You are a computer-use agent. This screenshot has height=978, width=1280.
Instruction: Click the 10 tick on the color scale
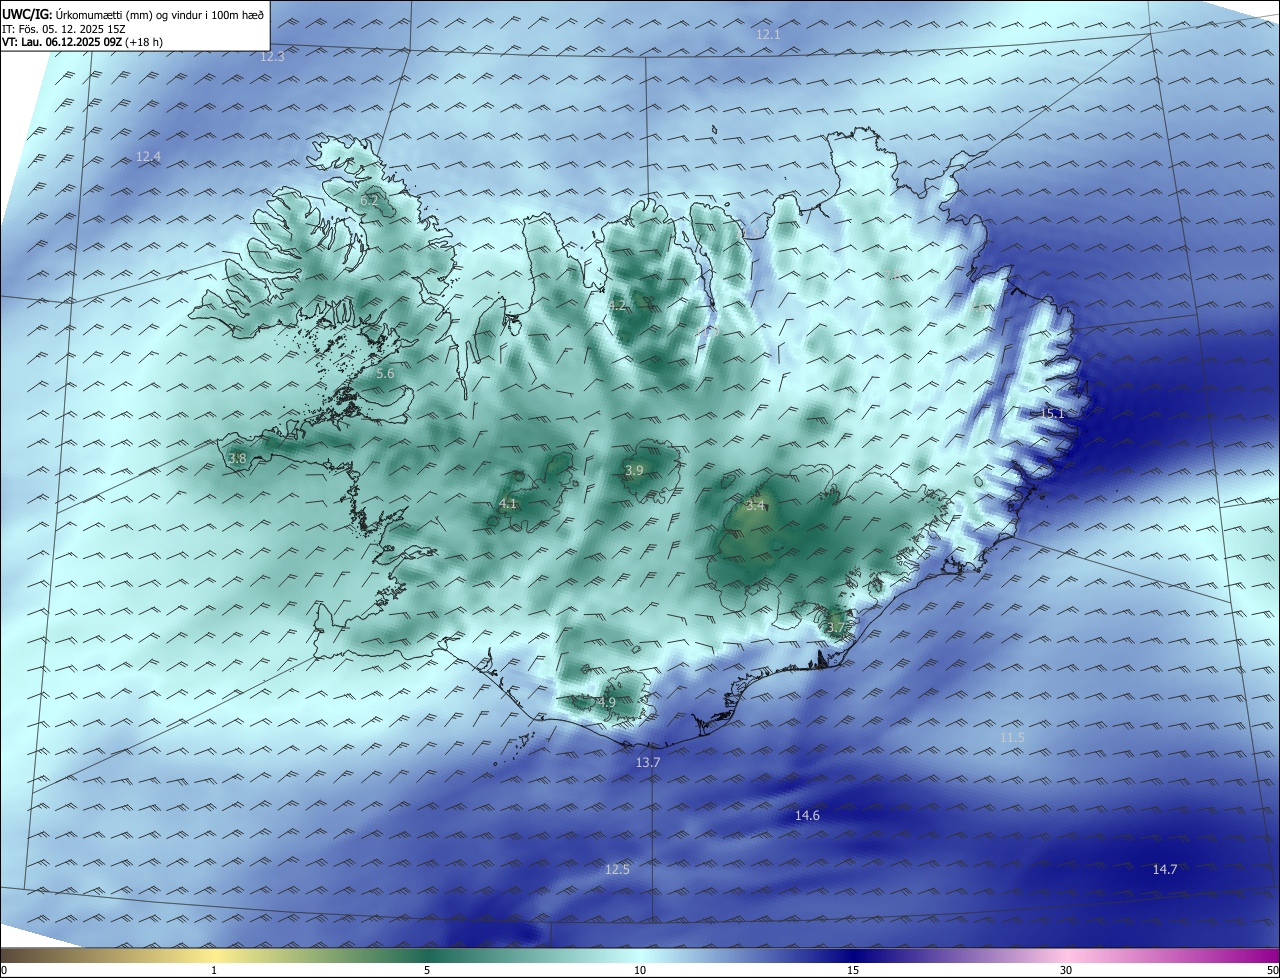pos(640,971)
